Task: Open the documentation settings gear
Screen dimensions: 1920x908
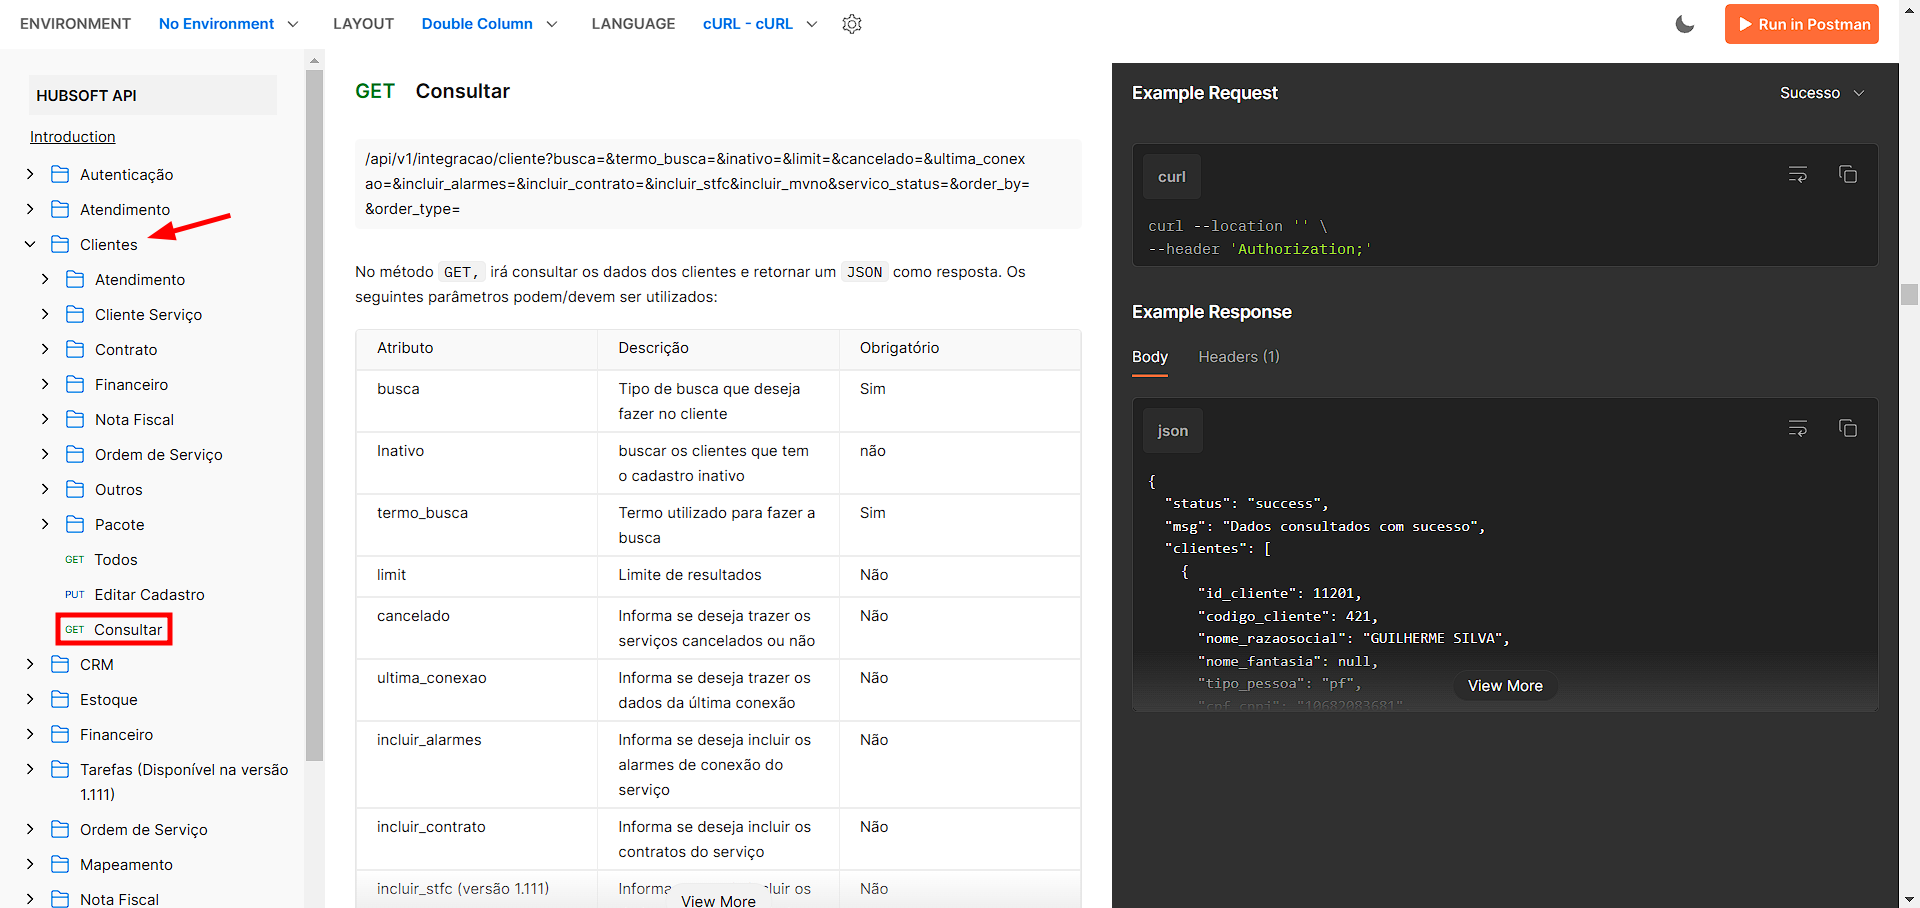Action: click(852, 24)
